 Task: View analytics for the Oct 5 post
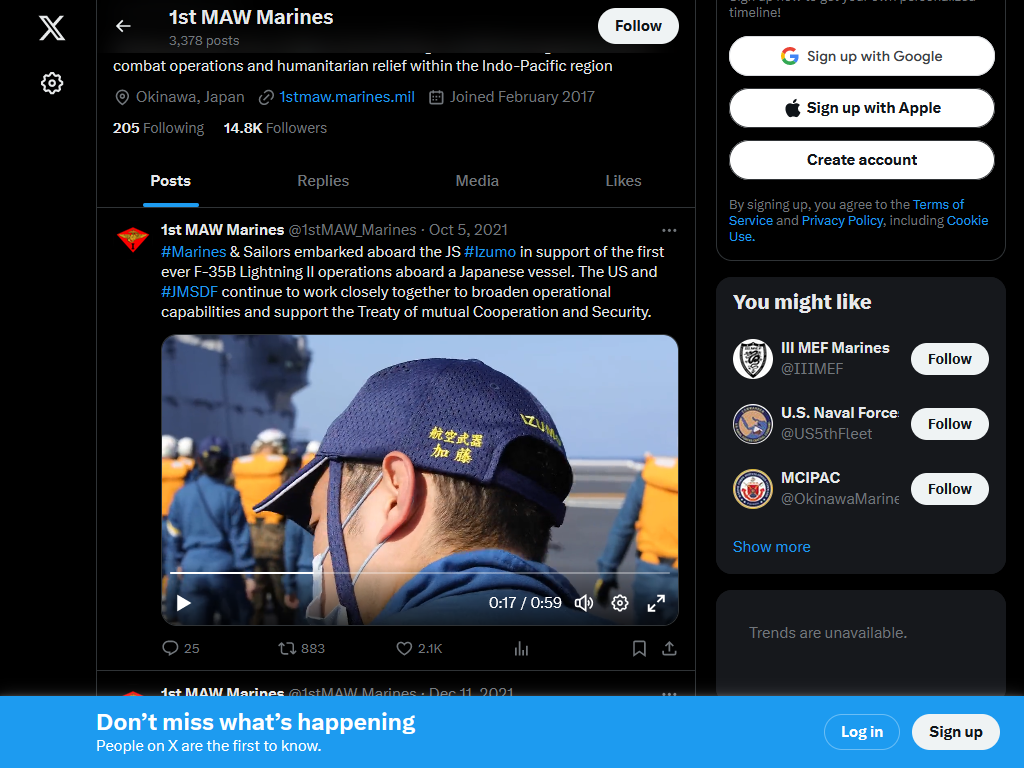click(521, 648)
